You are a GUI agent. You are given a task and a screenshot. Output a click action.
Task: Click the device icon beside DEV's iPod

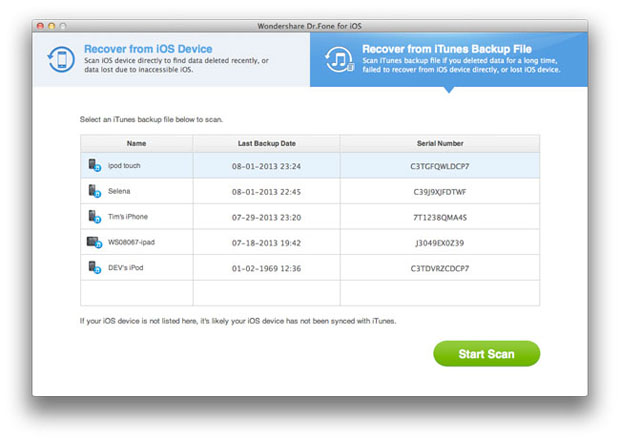[x=95, y=267]
